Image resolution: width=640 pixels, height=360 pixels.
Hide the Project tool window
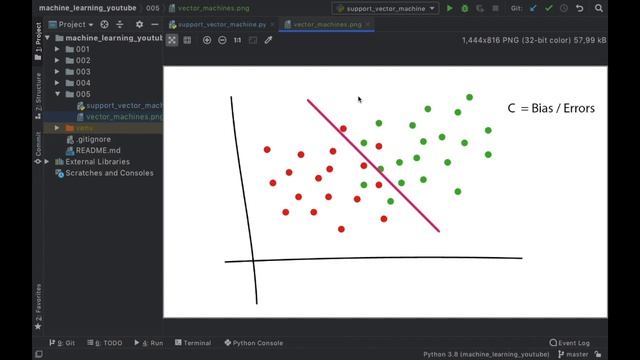coord(155,24)
